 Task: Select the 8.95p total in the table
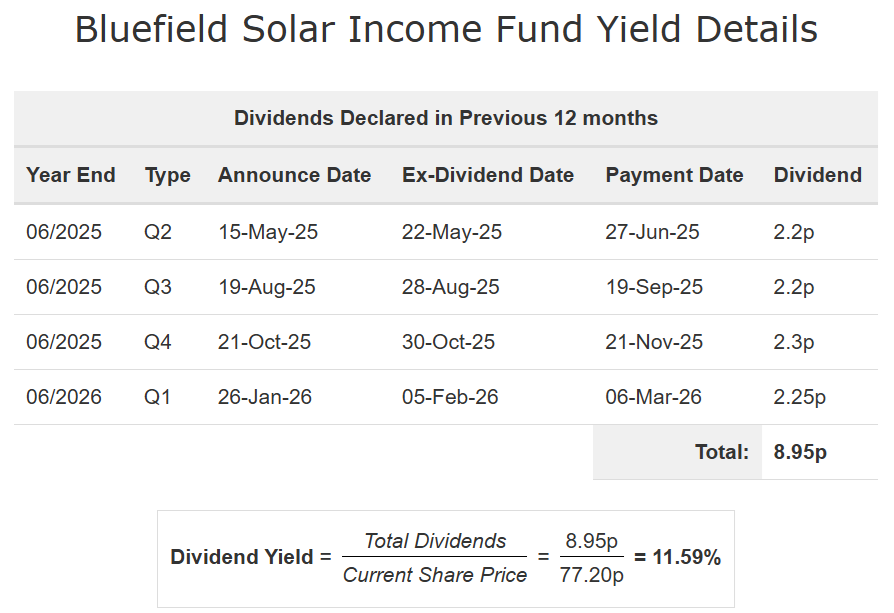[x=800, y=452]
